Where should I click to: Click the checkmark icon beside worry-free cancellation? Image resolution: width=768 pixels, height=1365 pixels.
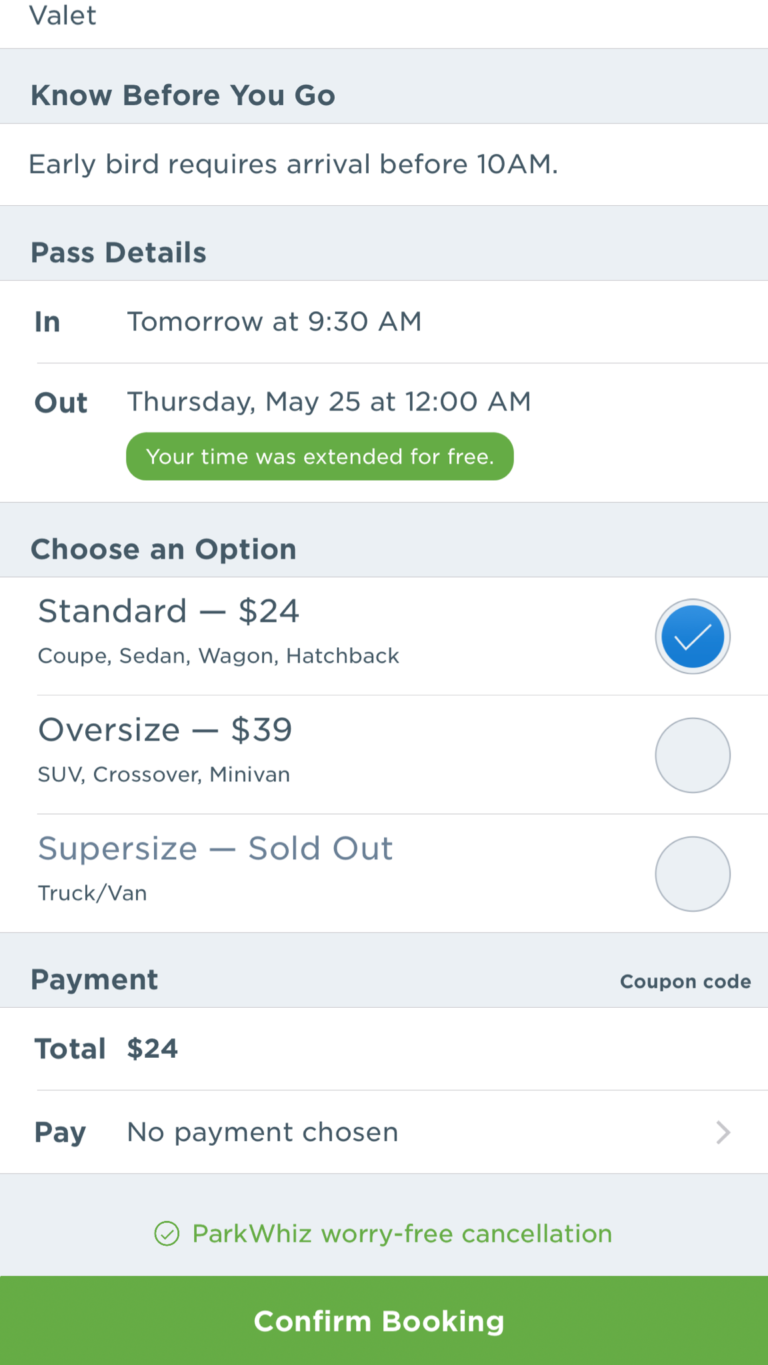(x=167, y=1233)
